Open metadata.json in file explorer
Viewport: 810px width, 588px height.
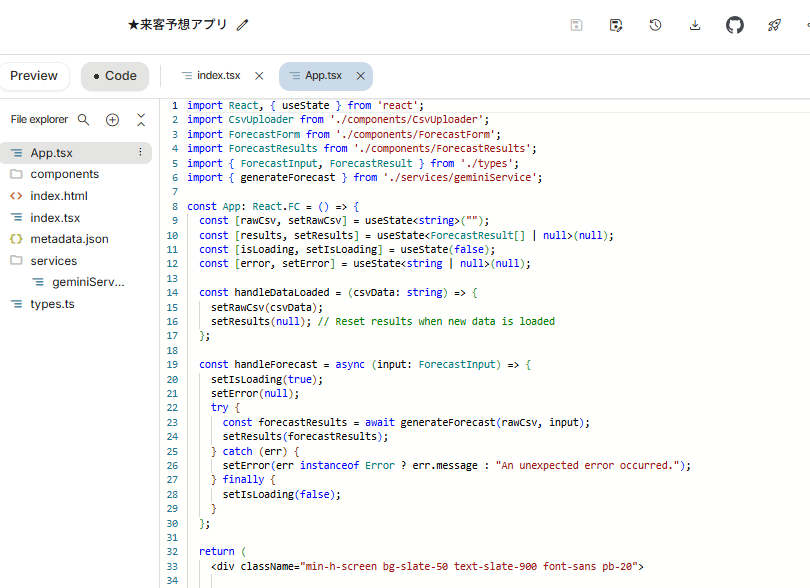point(69,239)
